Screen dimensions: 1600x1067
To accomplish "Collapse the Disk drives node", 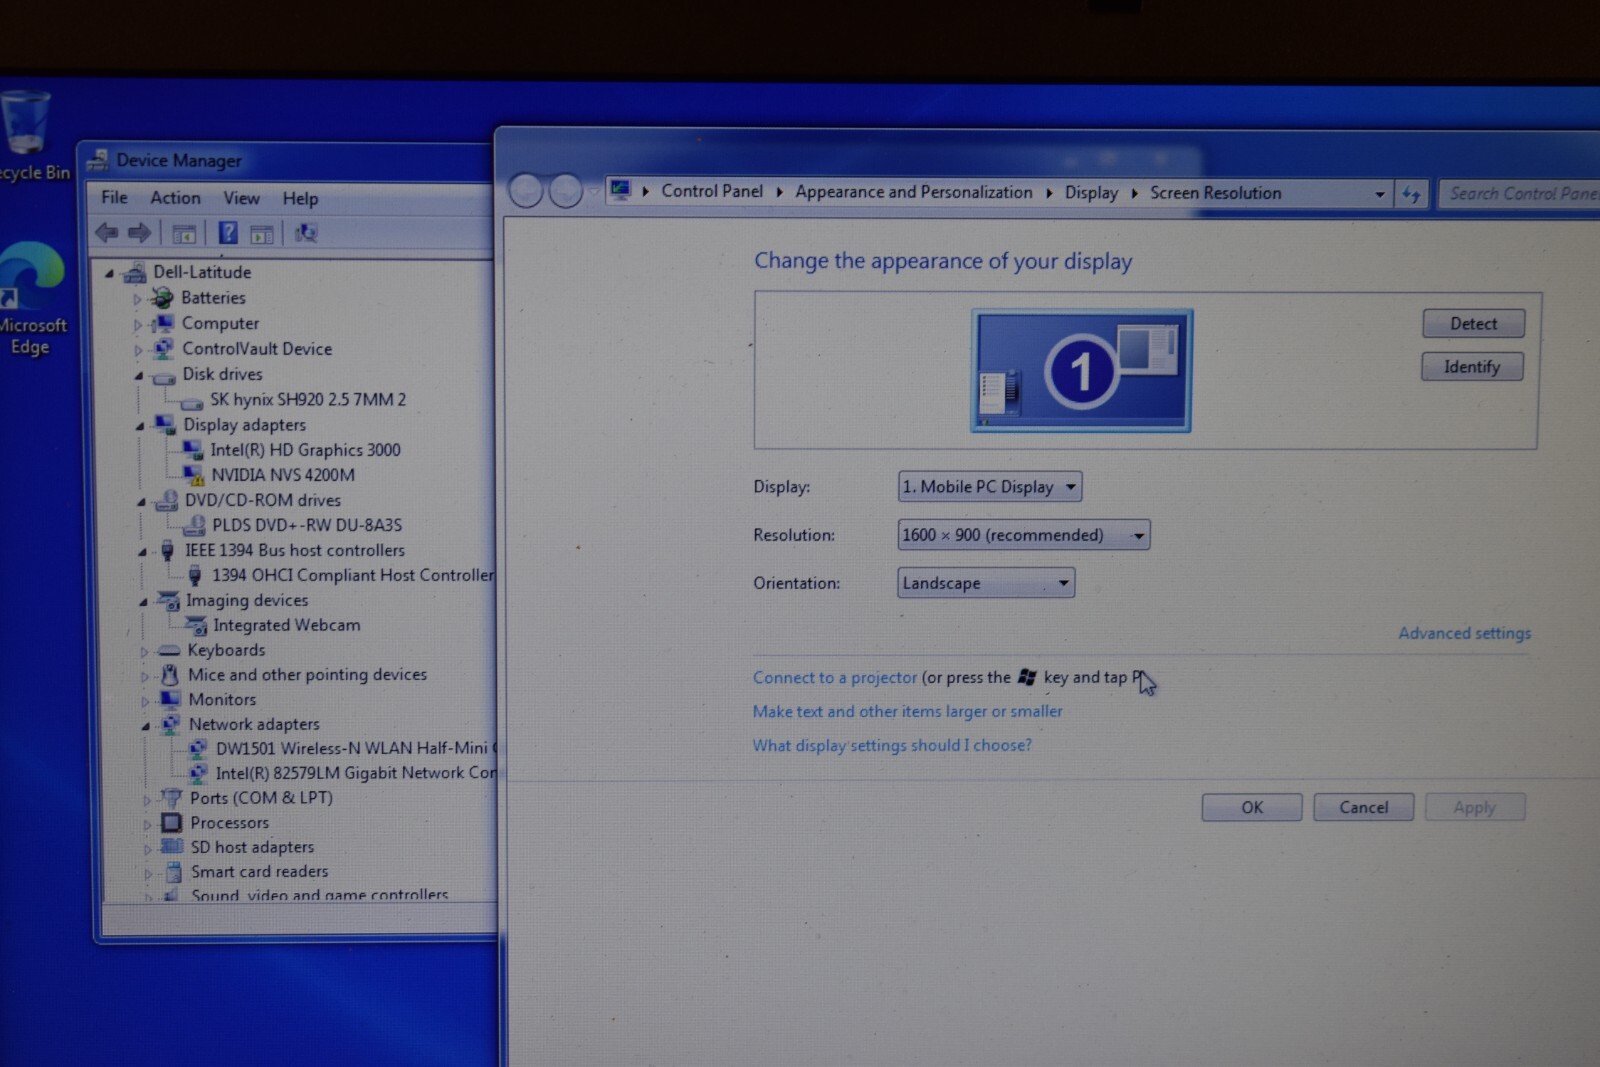I will [139, 375].
